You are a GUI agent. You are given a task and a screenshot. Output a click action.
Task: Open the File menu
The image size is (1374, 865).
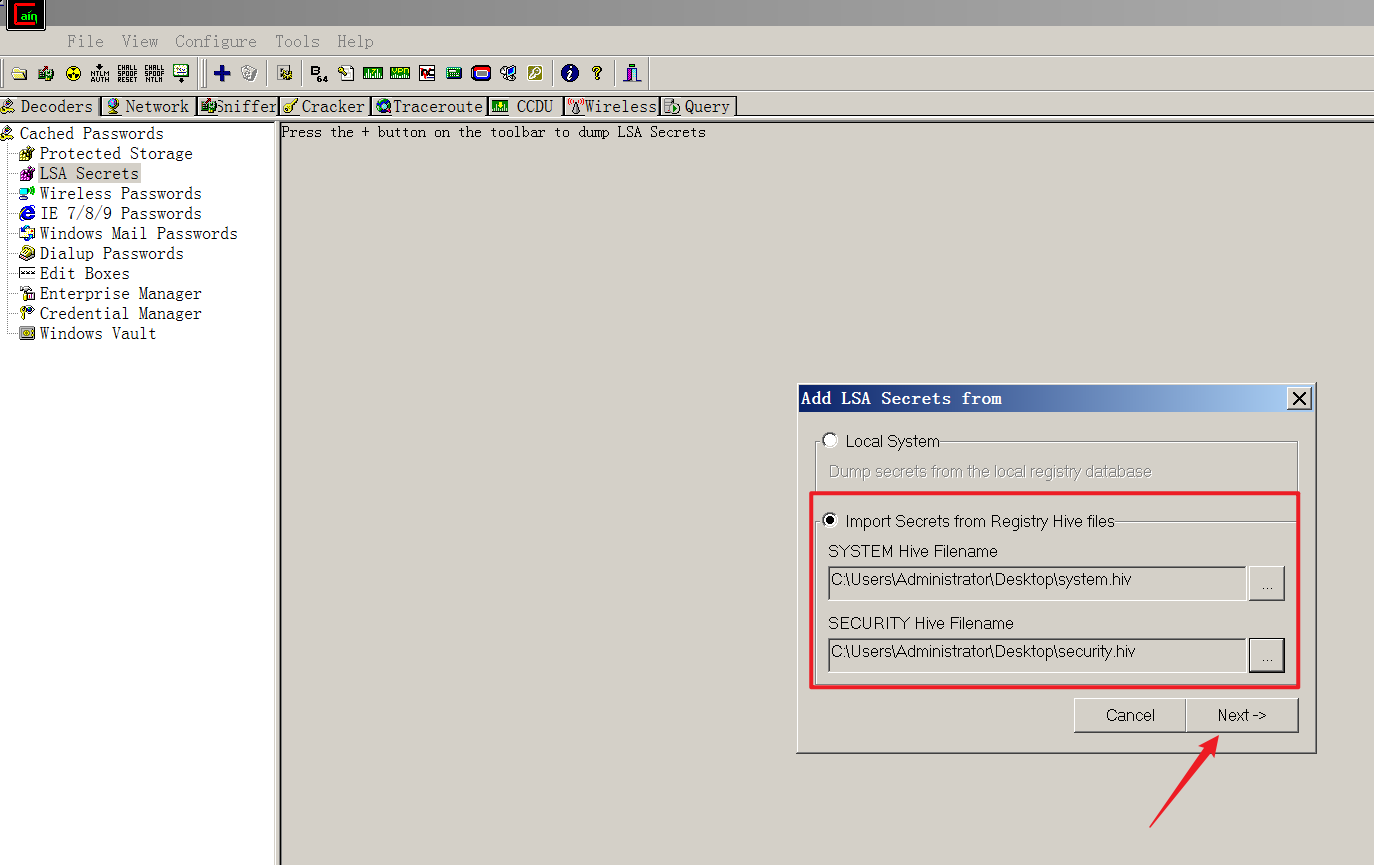coord(85,41)
